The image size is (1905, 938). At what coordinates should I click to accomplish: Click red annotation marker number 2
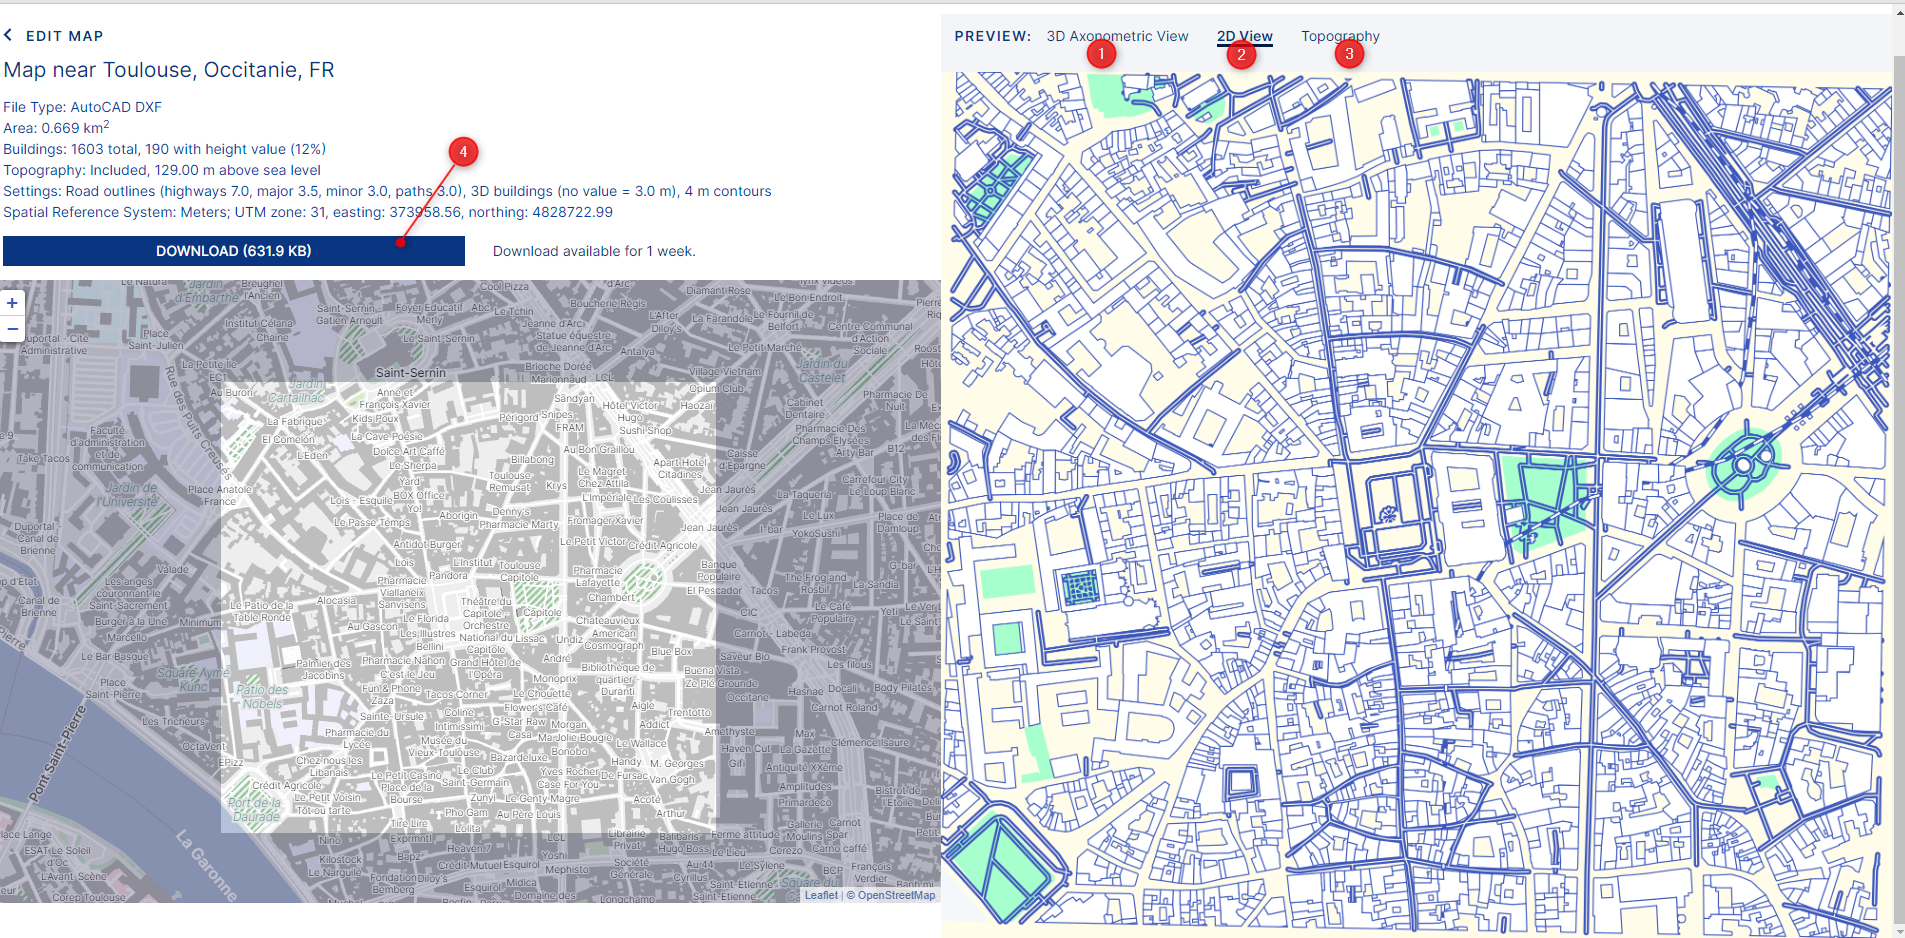coord(1241,55)
